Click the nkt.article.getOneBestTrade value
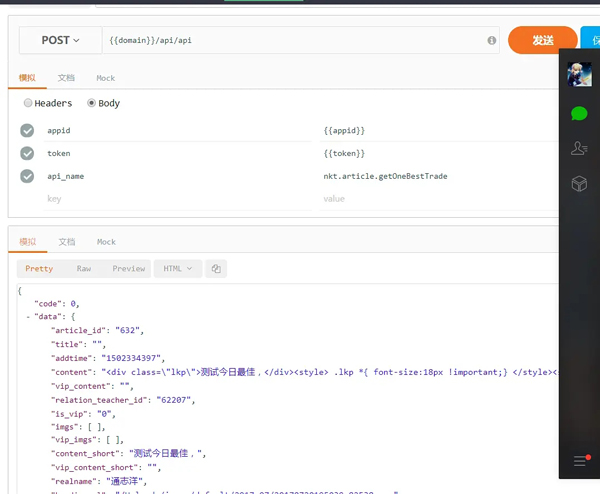 pos(385,176)
